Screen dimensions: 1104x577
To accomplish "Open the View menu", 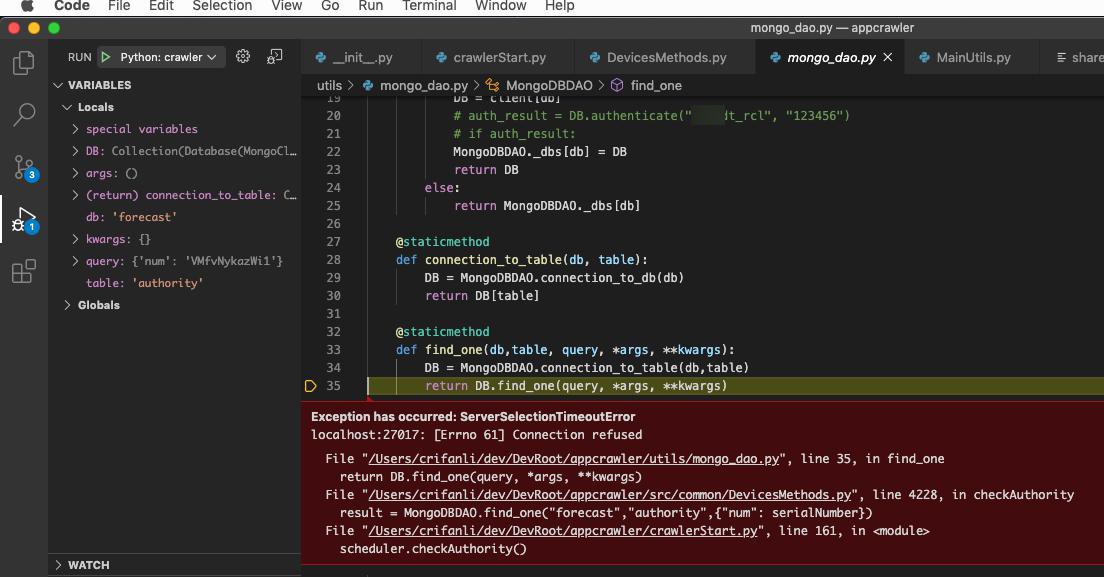I will [x=287, y=6].
